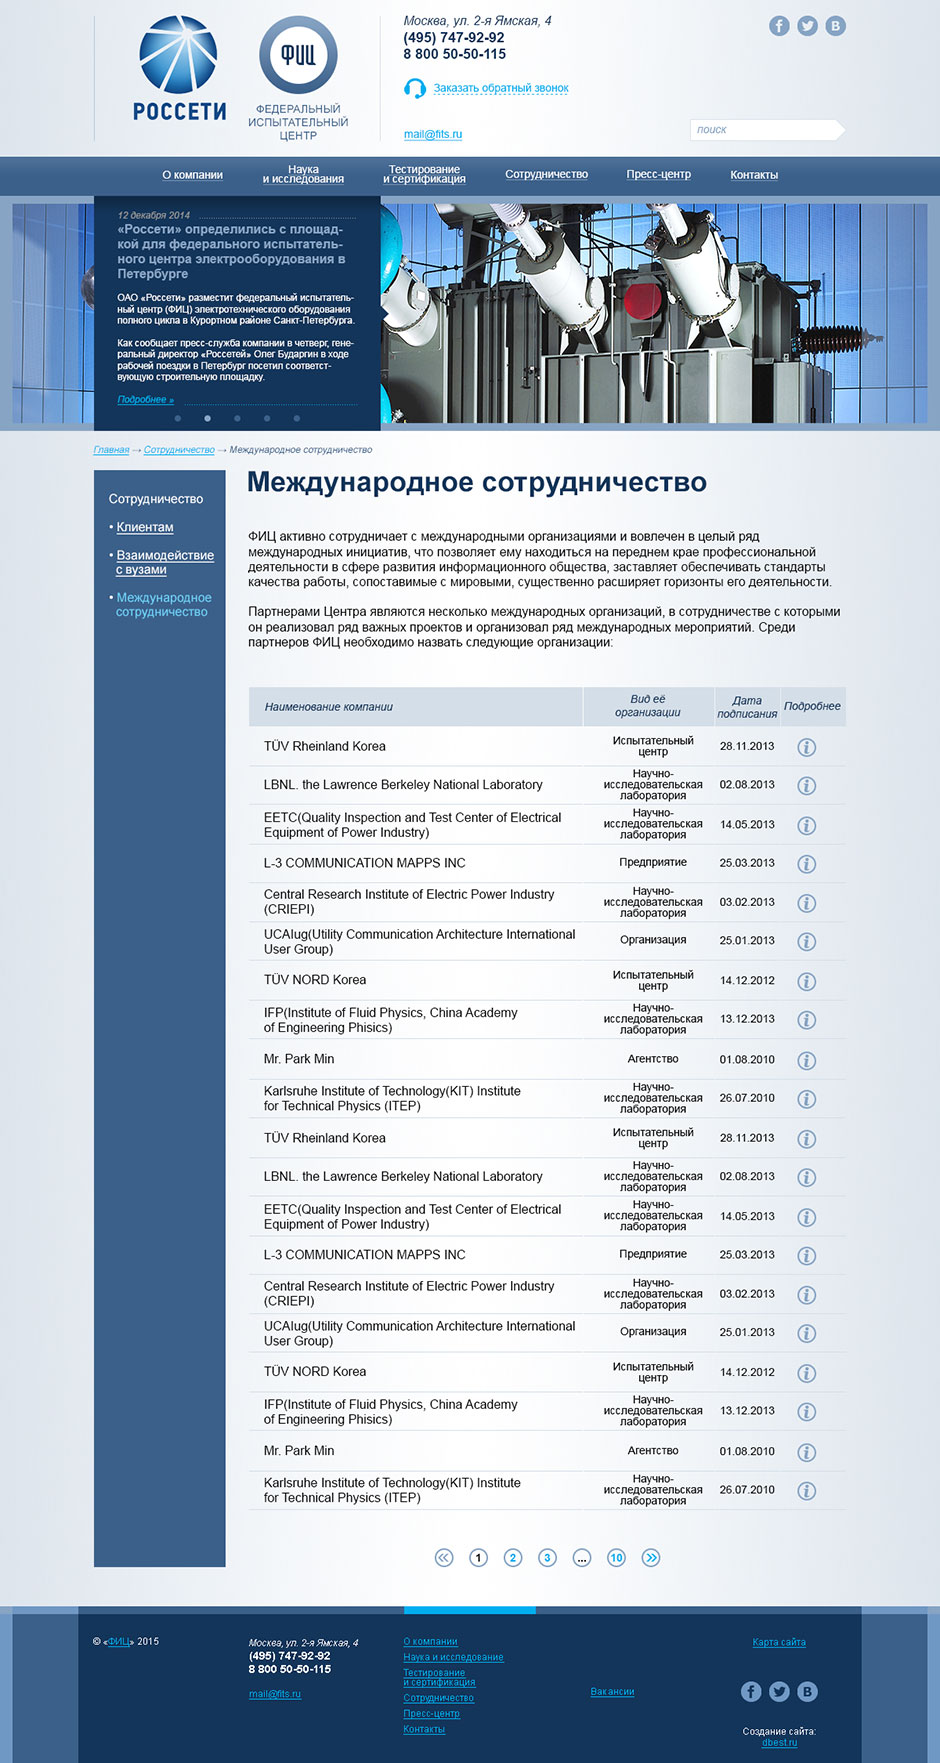Click pagination ellipsis button
This screenshot has width=940, height=1763.
[582, 1557]
